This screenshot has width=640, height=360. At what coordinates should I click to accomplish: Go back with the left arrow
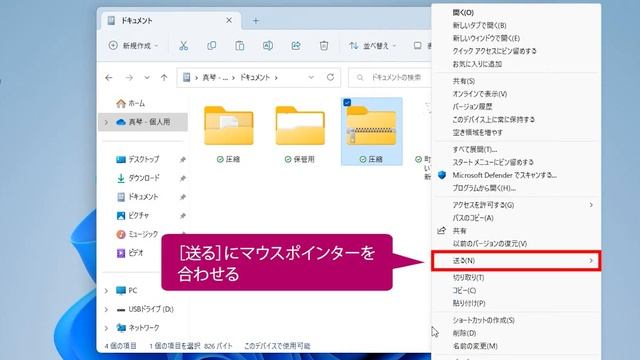click(x=109, y=78)
